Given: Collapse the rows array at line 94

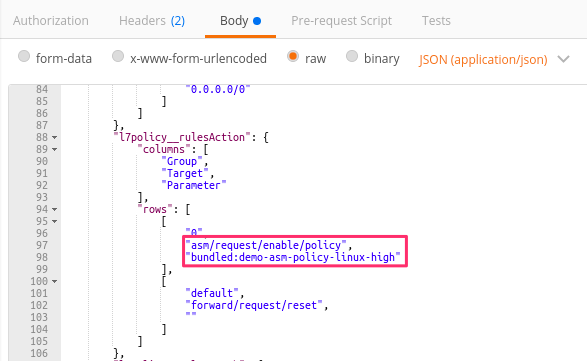Looking at the screenshot, I should [x=55, y=210].
